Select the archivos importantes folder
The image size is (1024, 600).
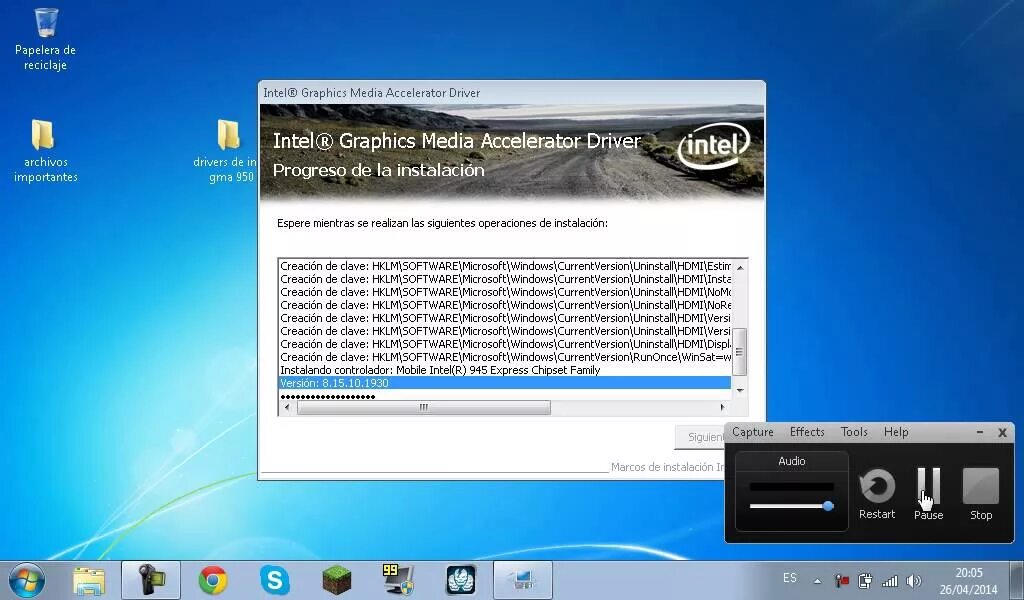click(45, 150)
